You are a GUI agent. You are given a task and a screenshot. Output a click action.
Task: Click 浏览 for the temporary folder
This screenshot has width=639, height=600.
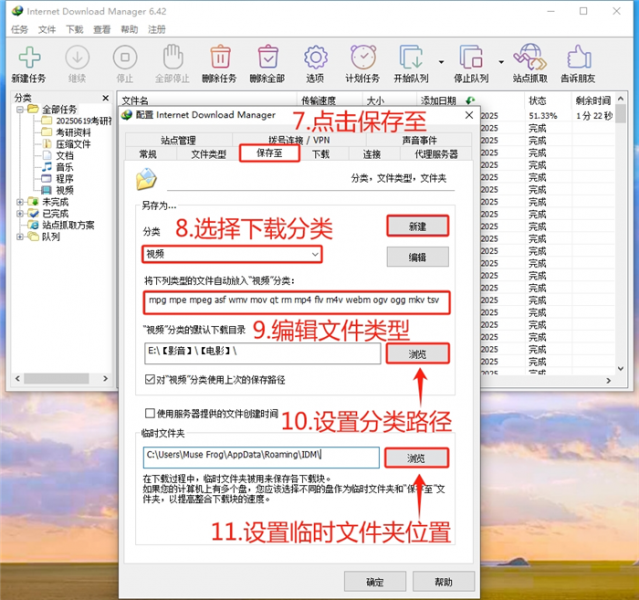point(416,458)
